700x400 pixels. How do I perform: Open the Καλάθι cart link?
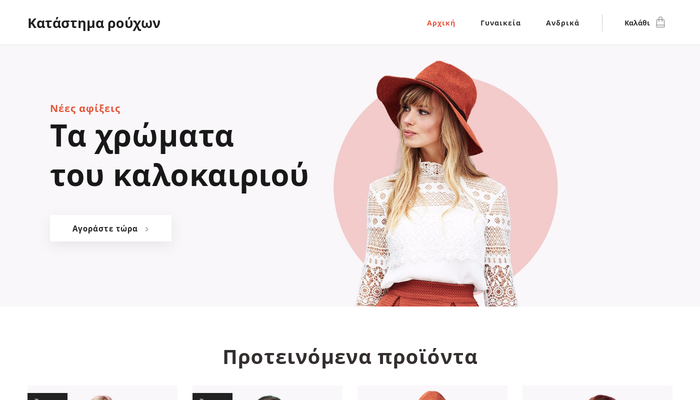[645, 23]
